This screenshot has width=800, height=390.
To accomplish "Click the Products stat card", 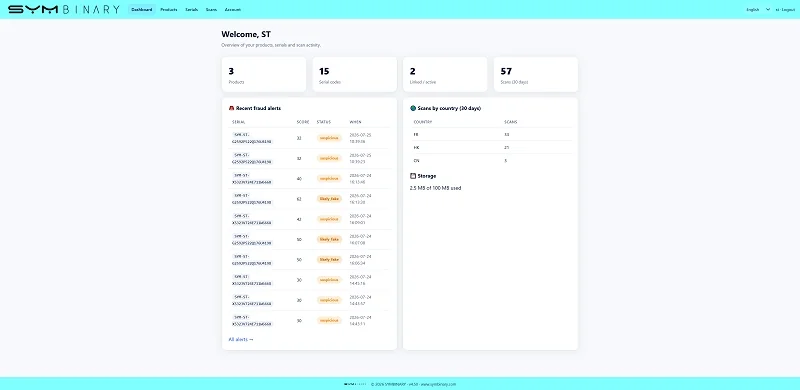I will [264, 75].
